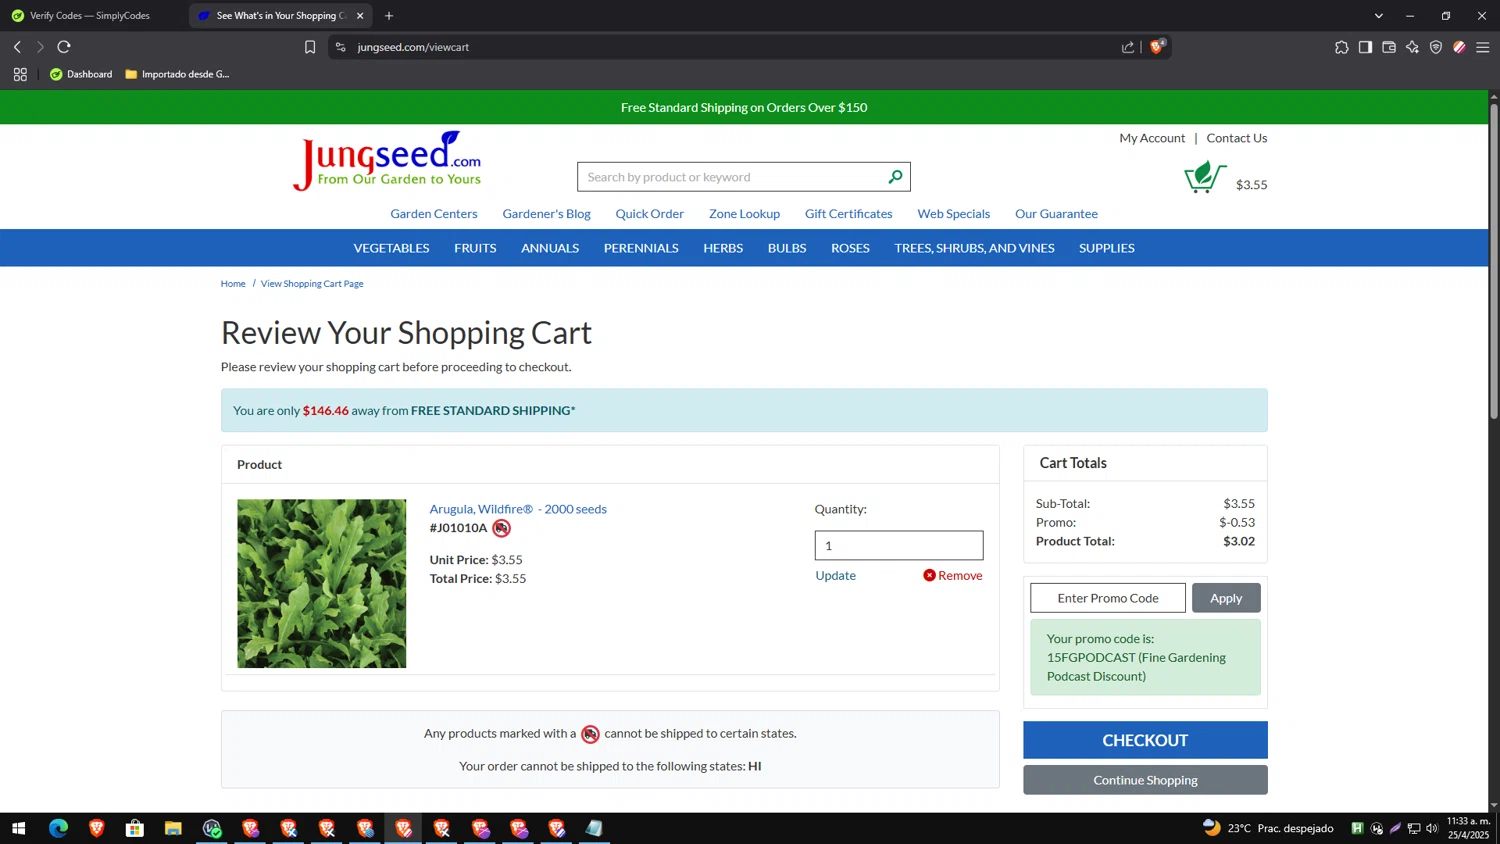Viewport: 1500px width, 844px height.
Task: Click the Jungseed.com logo
Action: [x=387, y=161]
